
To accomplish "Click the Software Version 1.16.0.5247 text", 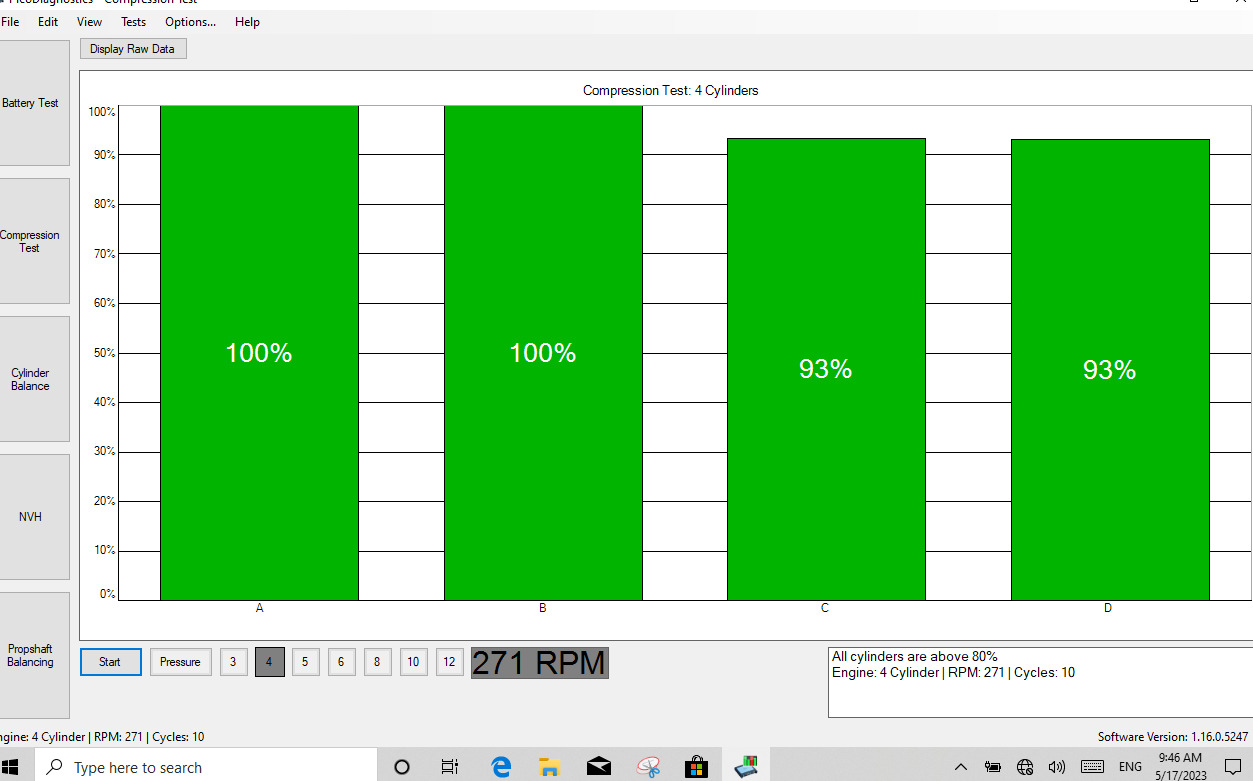I will click(x=1172, y=737).
